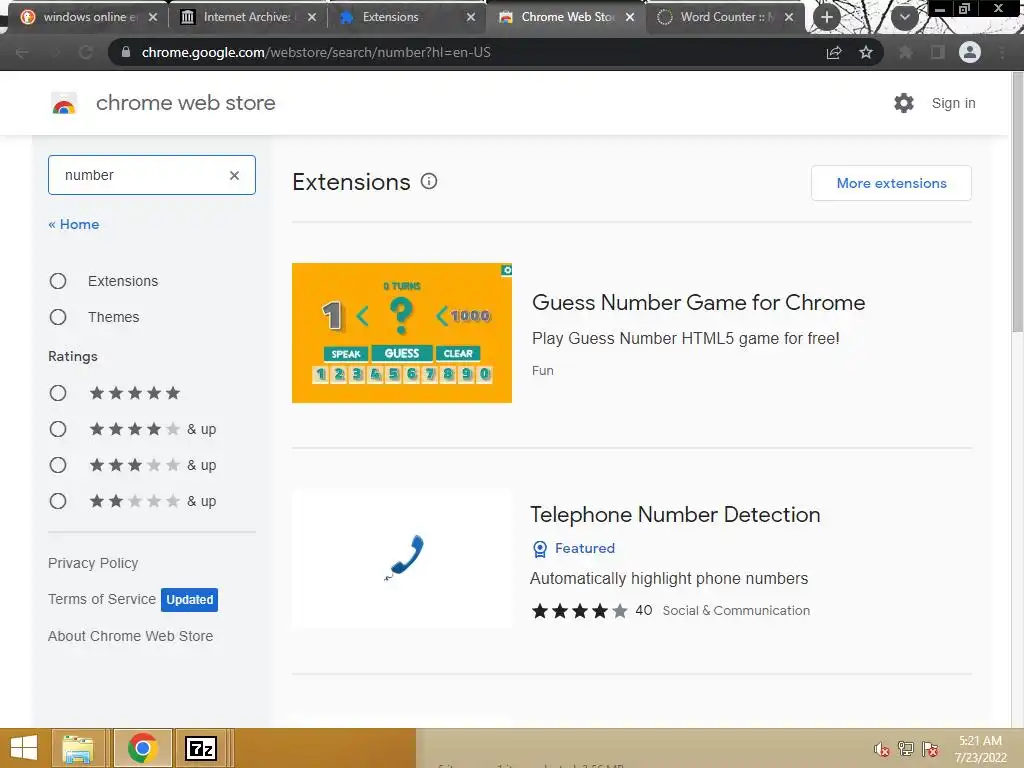Open the Terms of Service link
This screenshot has height=768, width=1024.
(x=102, y=599)
